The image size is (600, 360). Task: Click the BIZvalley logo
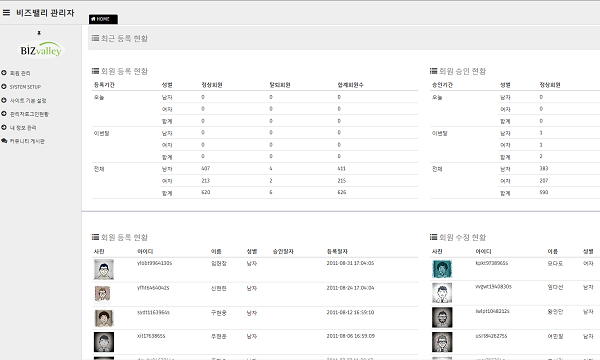(41, 49)
